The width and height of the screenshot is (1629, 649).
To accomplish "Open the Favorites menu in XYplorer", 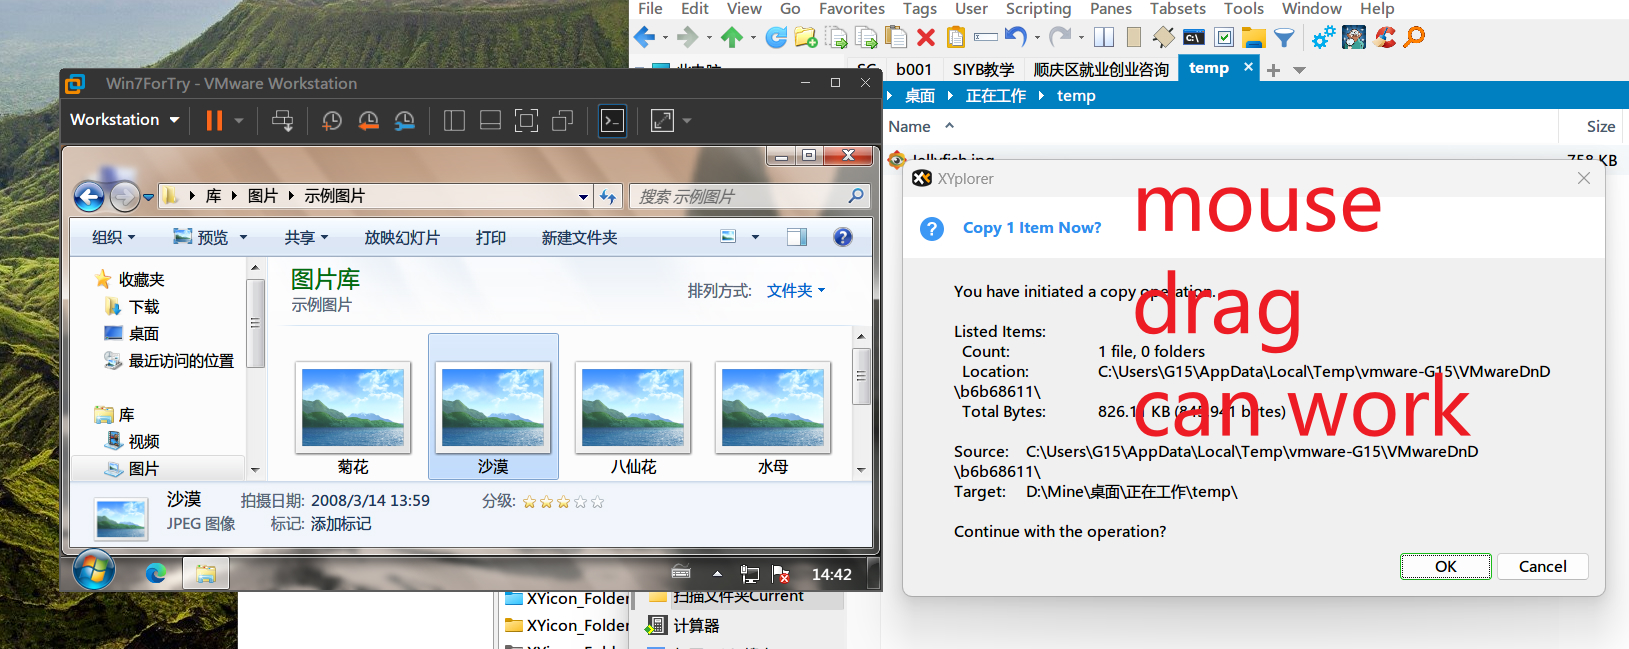I will coord(852,9).
